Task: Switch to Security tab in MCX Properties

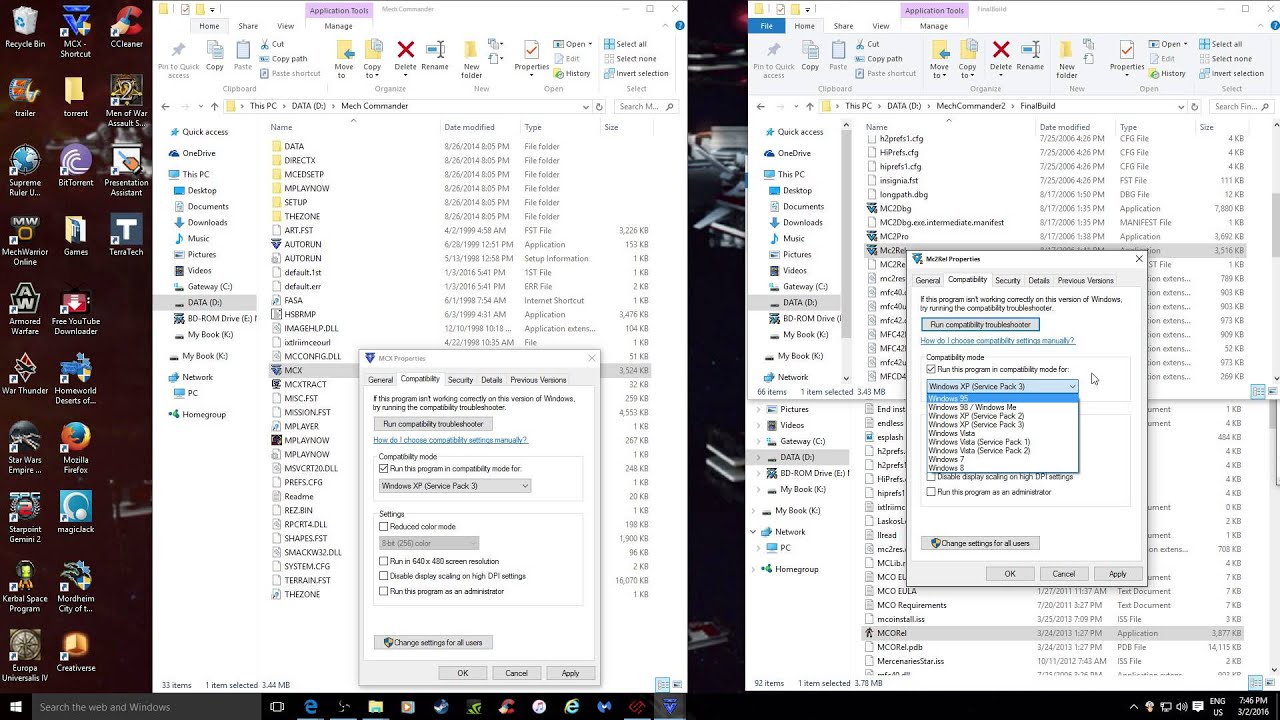Action: pos(460,380)
